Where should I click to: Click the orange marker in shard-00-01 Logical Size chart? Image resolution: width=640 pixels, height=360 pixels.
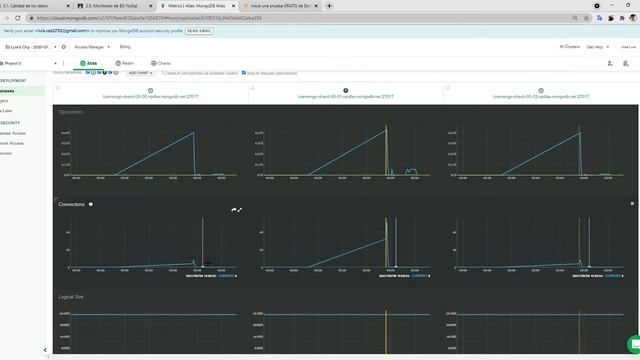coord(386,332)
